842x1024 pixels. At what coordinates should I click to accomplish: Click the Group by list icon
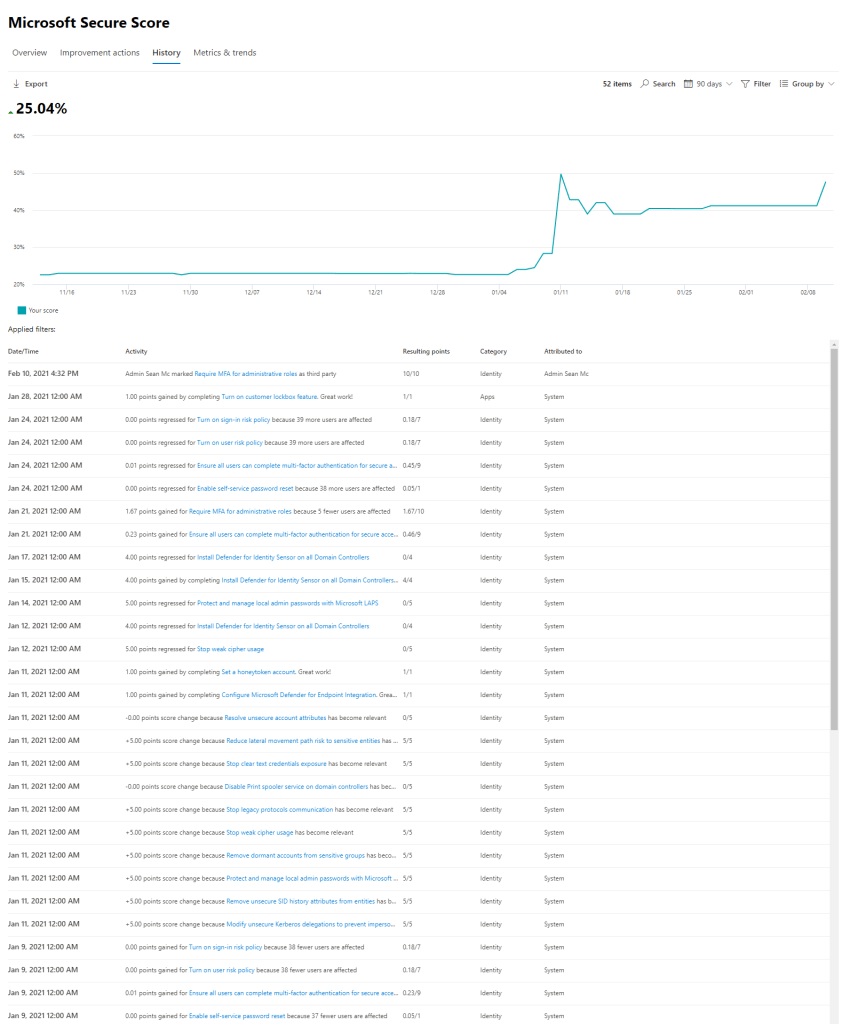(x=784, y=84)
